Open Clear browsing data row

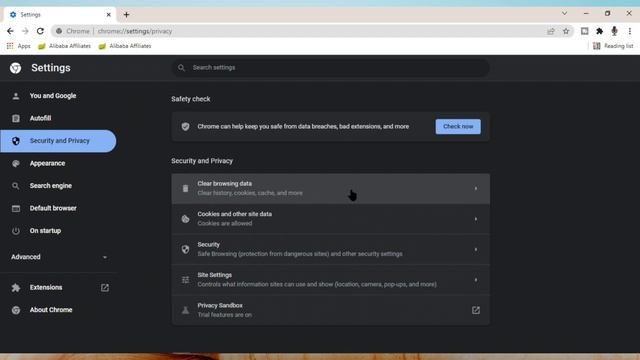tap(331, 189)
